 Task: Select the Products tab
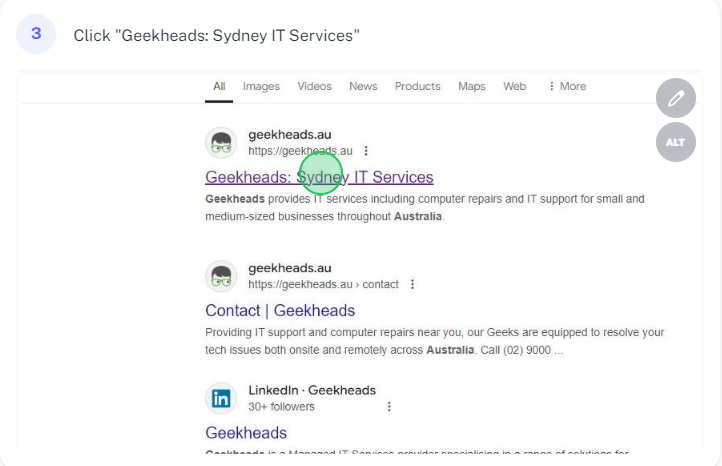click(x=417, y=86)
